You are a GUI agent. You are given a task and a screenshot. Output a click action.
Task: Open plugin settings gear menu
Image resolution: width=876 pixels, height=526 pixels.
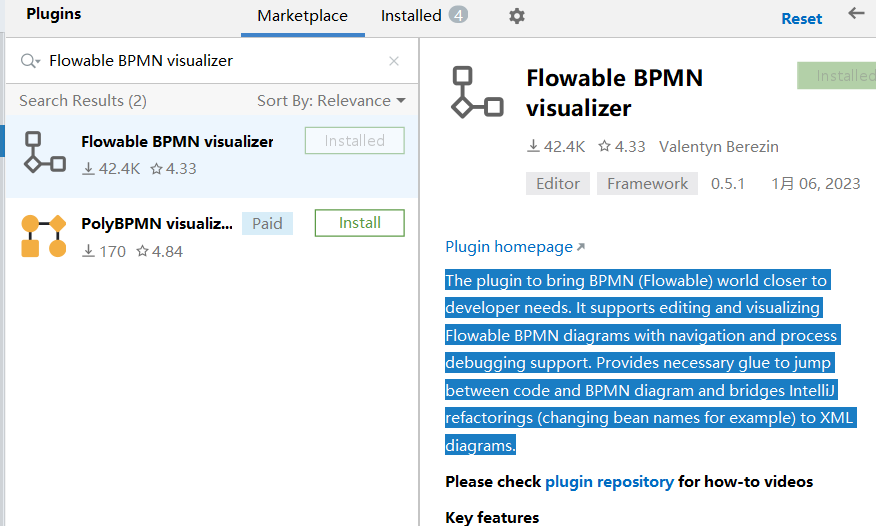coord(517,16)
